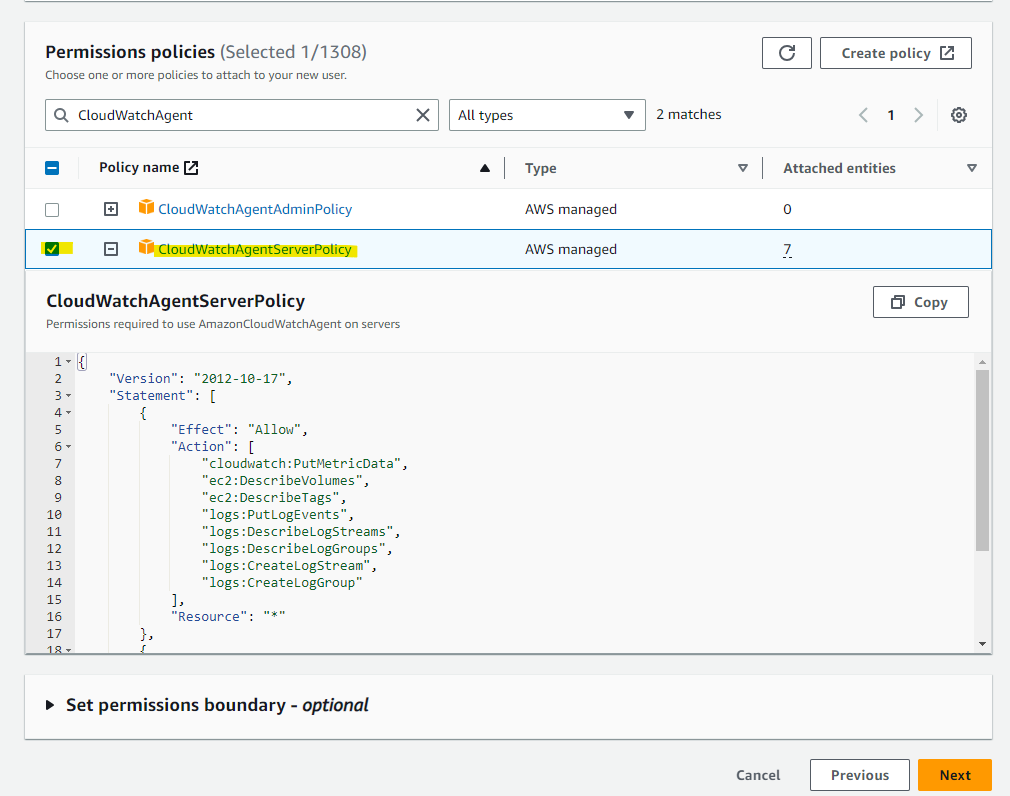
Task: Click "AWS managed" in the ServerPolicy row
Action: [x=571, y=249]
